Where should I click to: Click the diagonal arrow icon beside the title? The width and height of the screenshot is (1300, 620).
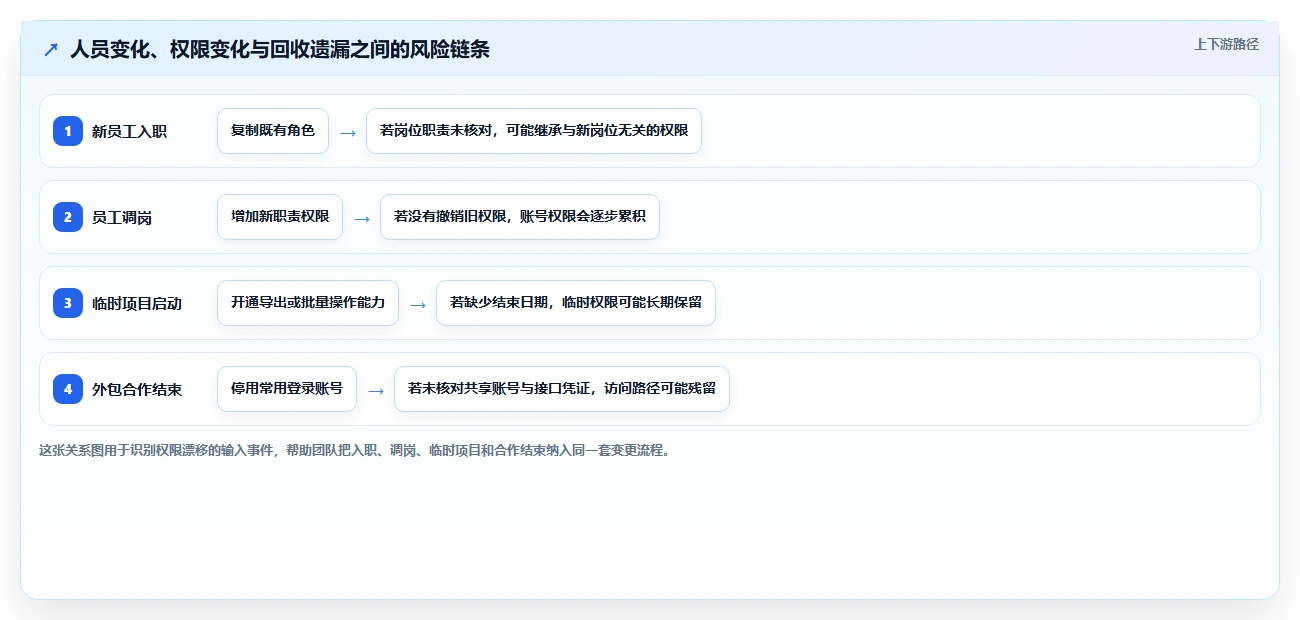(50, 49)
